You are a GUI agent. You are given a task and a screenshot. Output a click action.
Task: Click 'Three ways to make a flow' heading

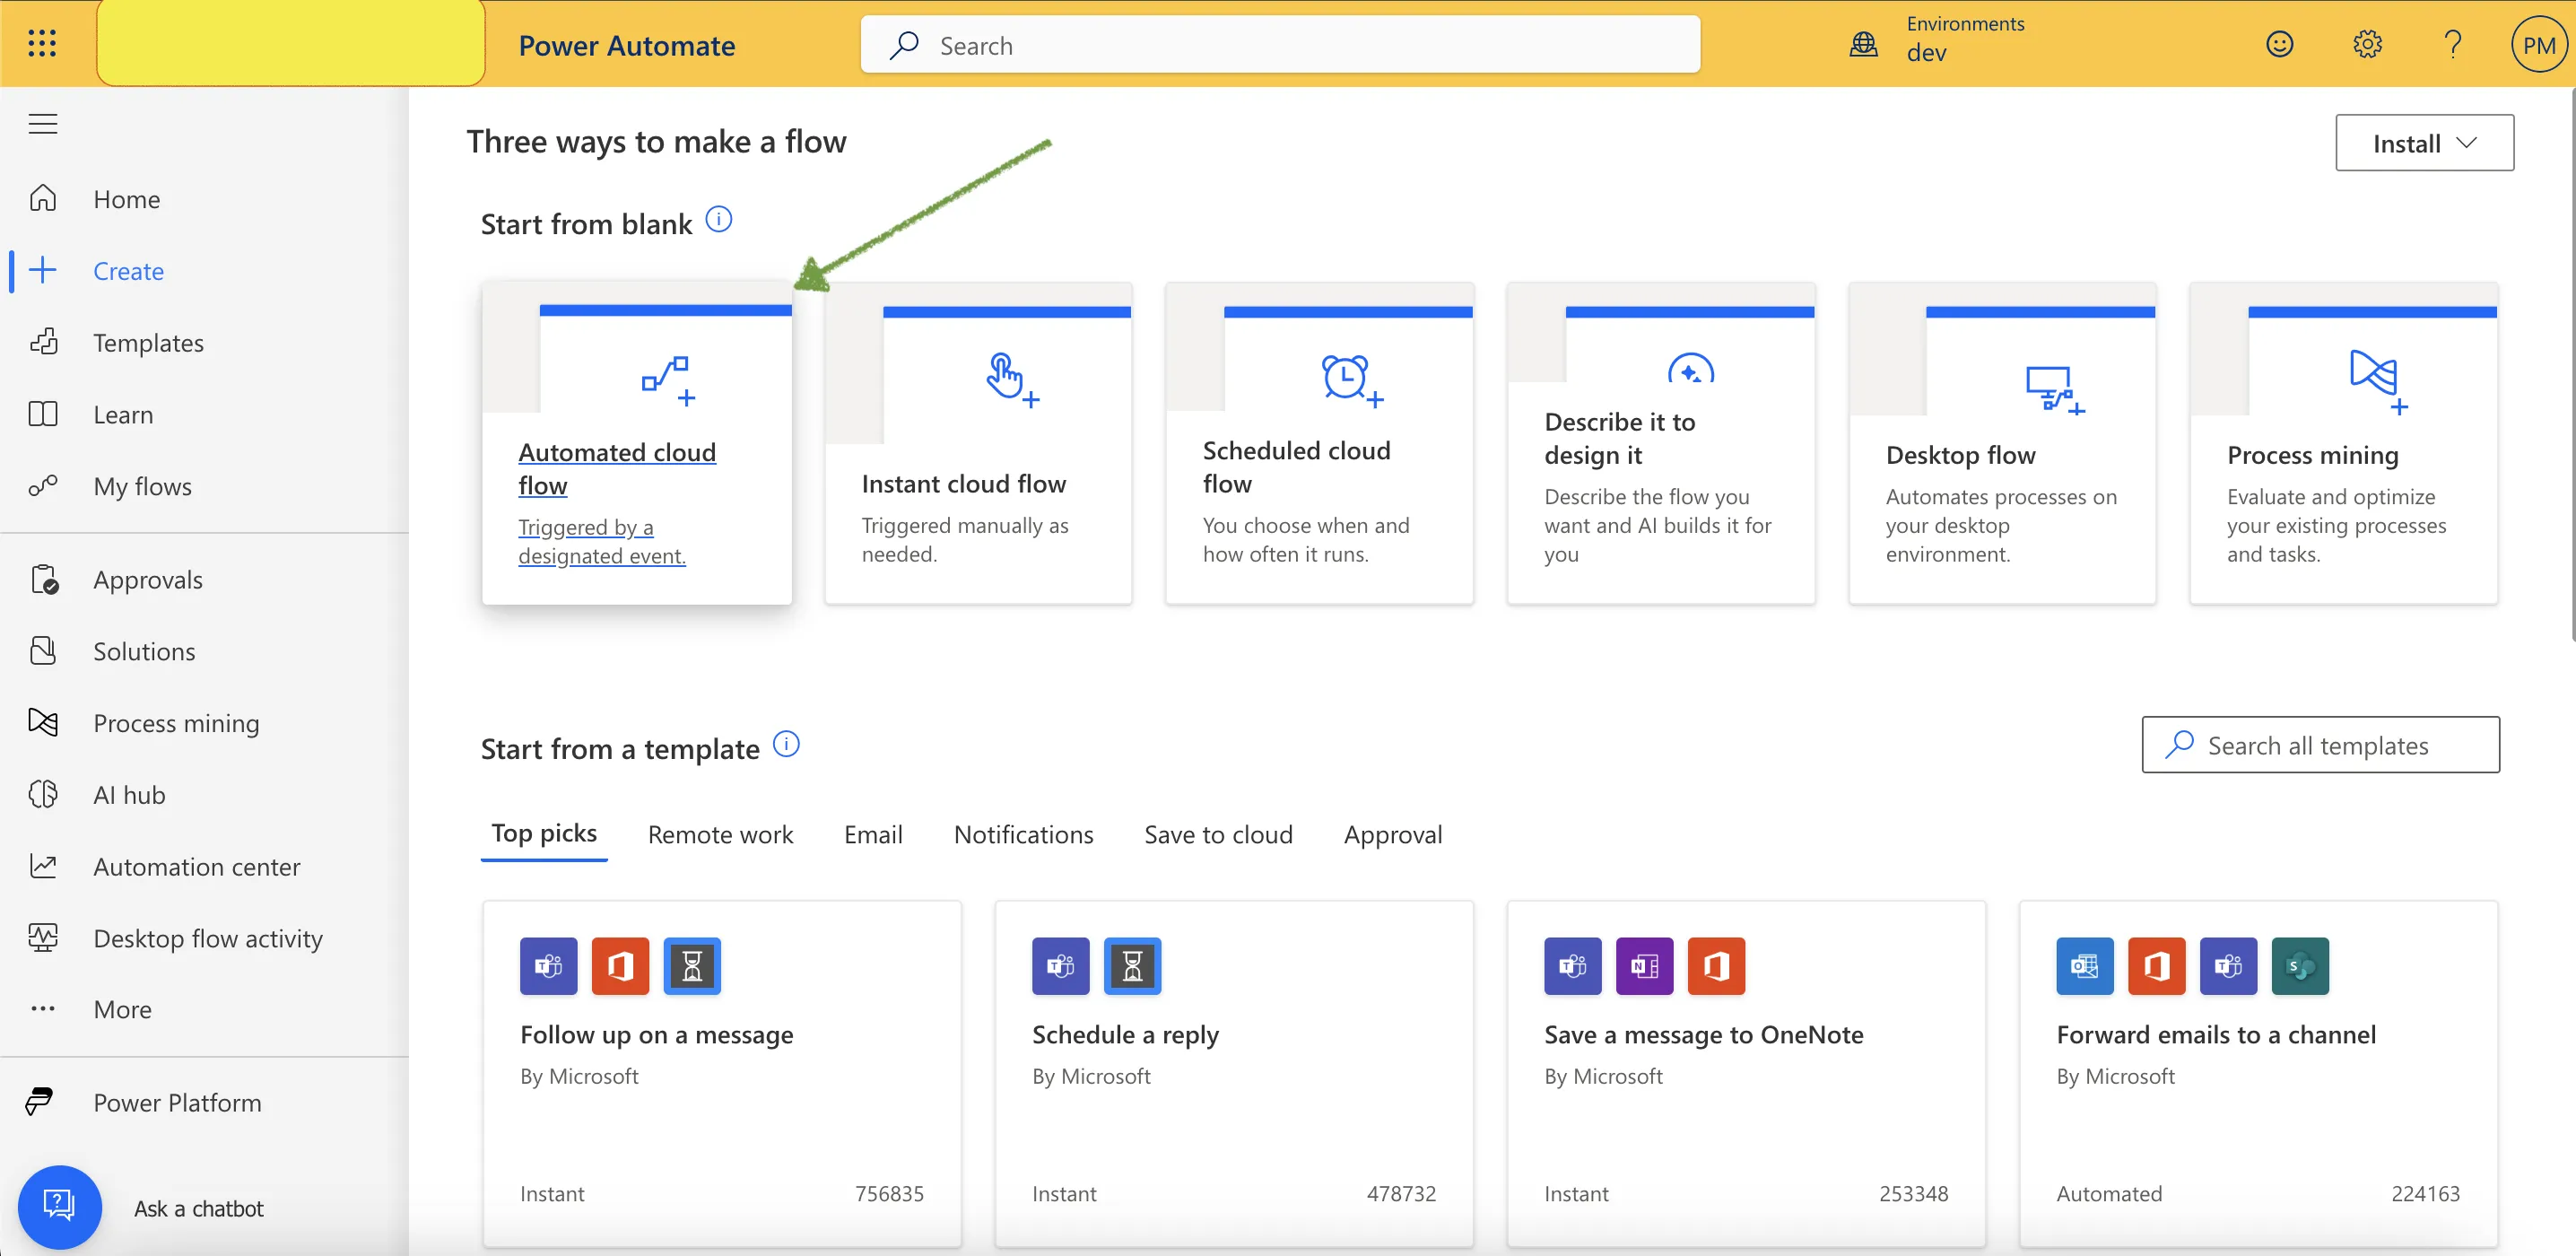[656, 142]
